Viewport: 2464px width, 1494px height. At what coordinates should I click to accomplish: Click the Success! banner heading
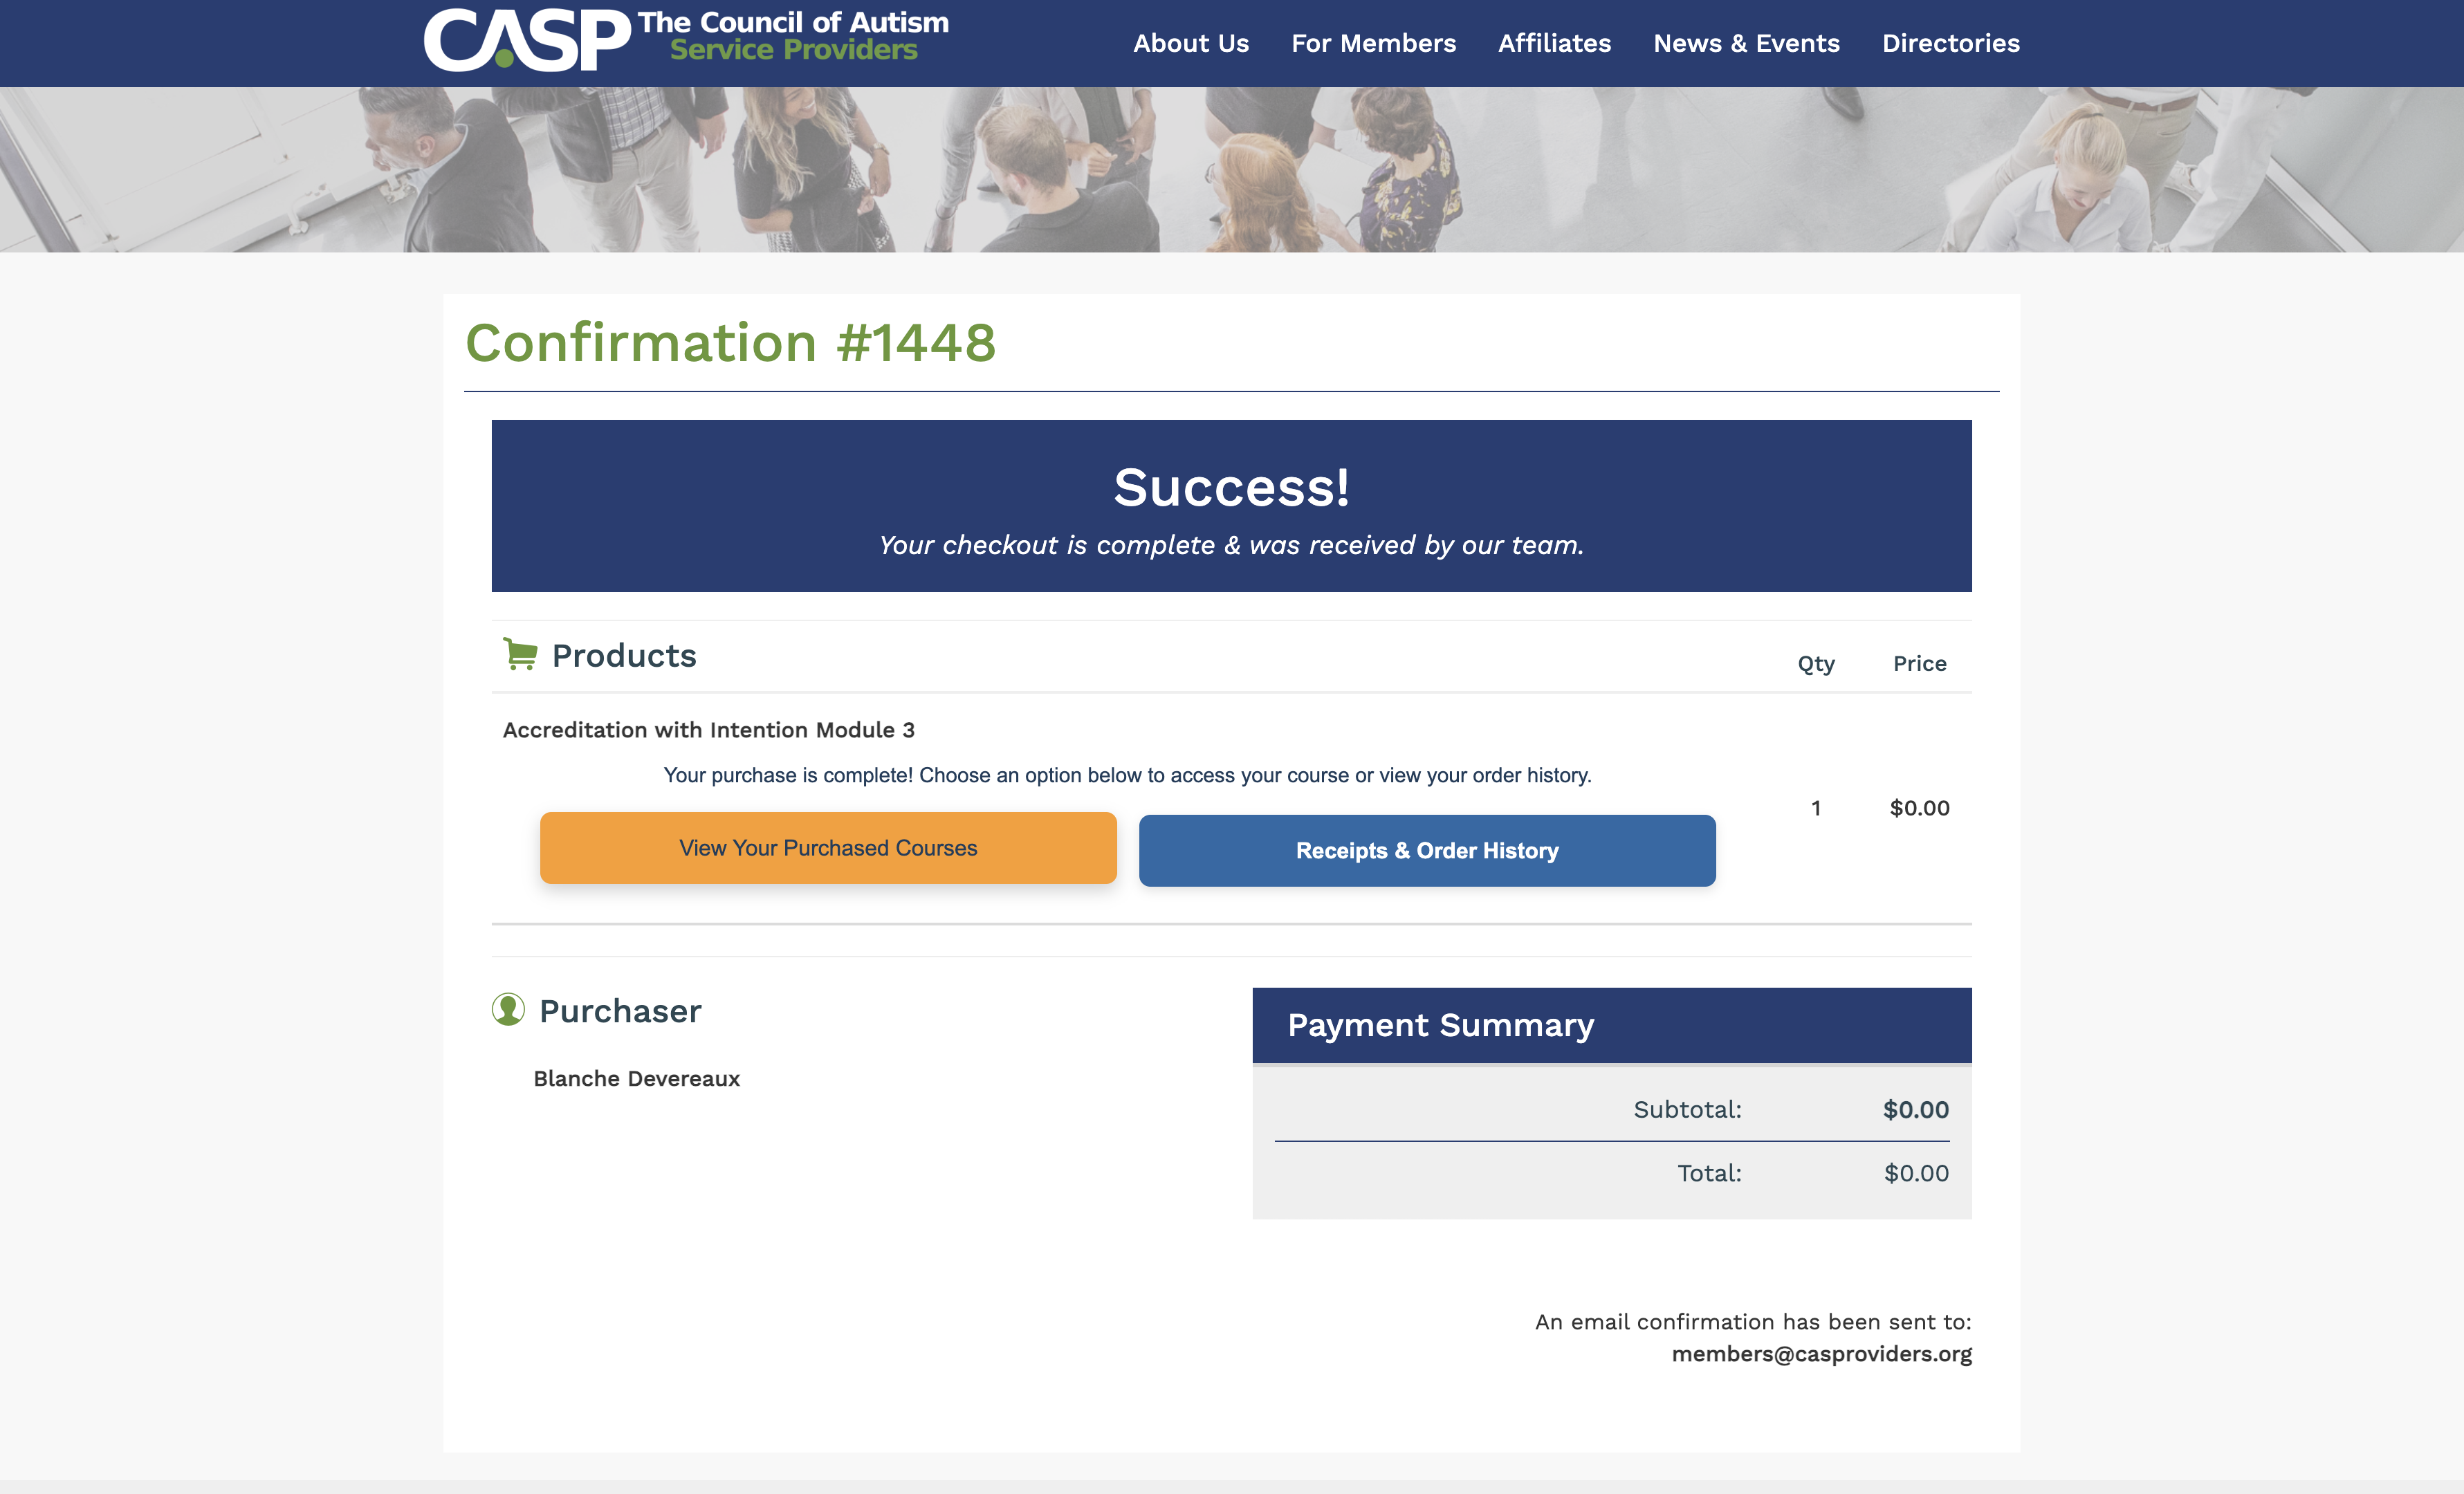click(1231, 487)
